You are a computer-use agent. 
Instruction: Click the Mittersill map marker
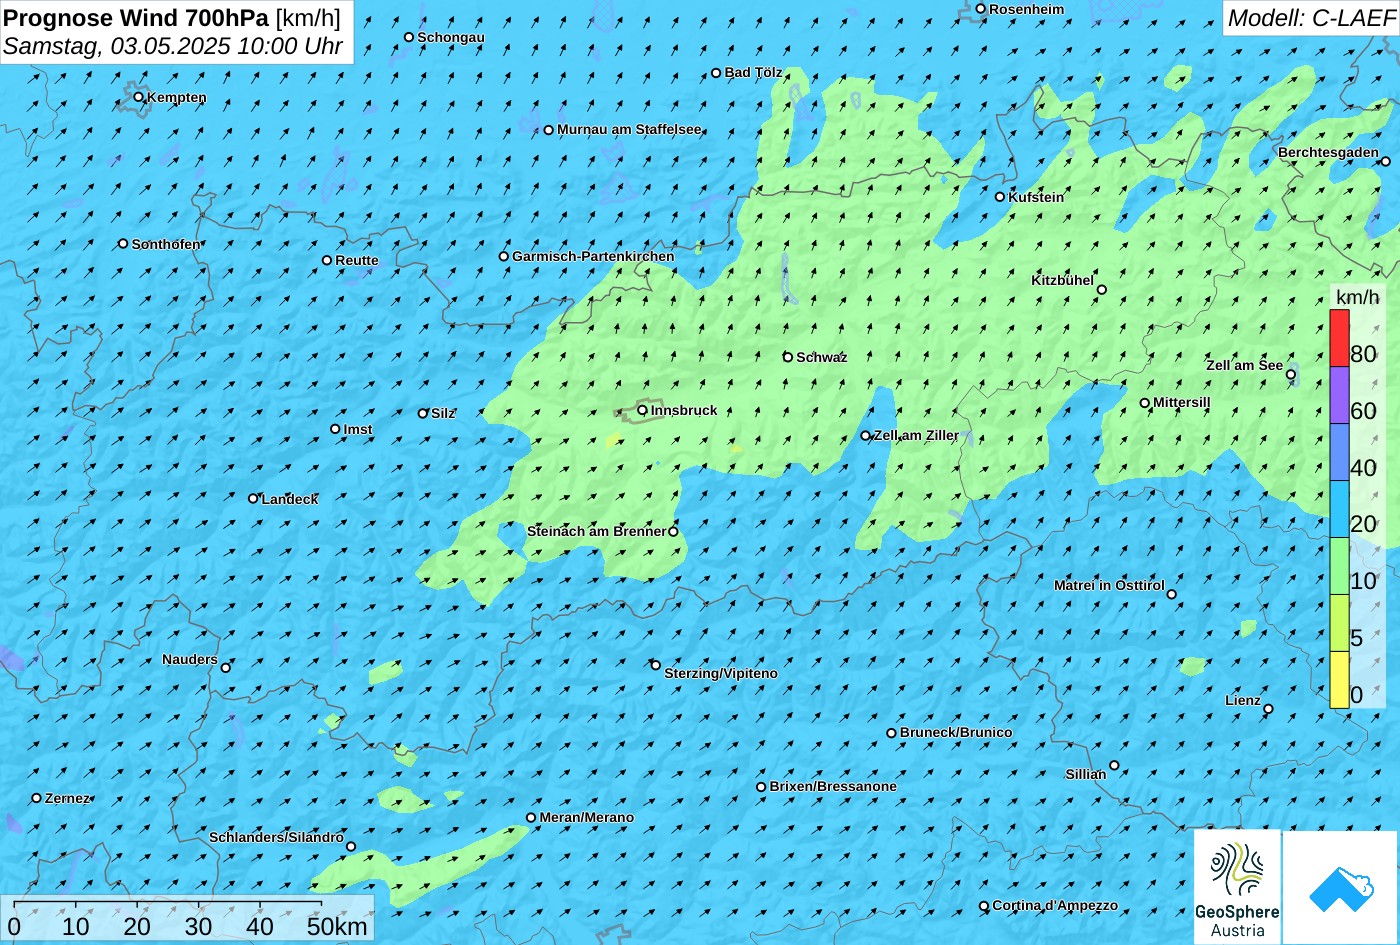click(1145, 403)
